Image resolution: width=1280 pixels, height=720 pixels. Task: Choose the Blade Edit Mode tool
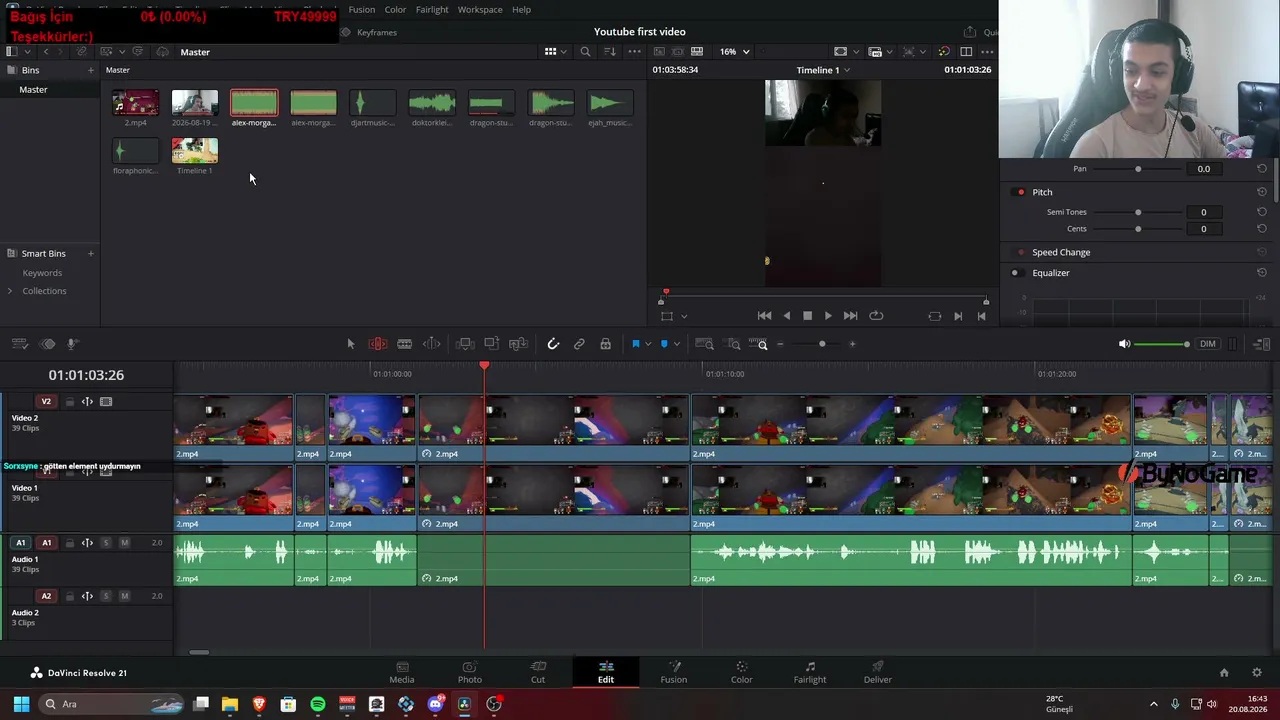click(x=404, y=344)
